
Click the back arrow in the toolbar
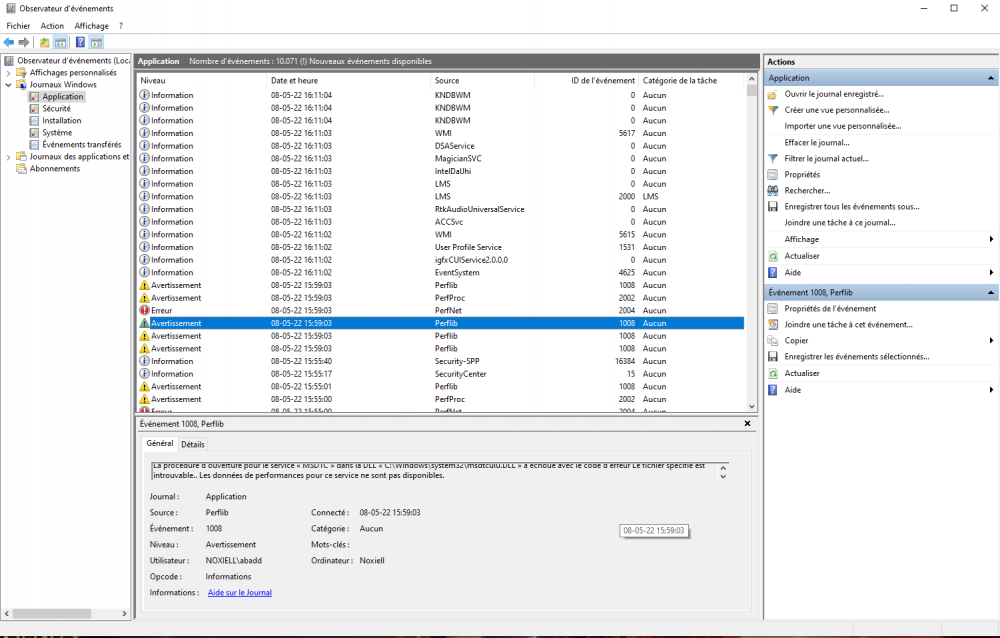click(9, 42)
